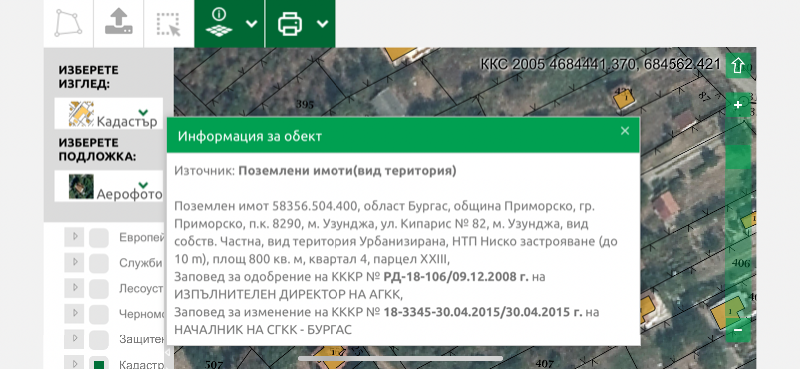Expand the Лесоуст layer group
Viewport: 800px width, 369px height.
pyautogui.click(x=74, y=287)
